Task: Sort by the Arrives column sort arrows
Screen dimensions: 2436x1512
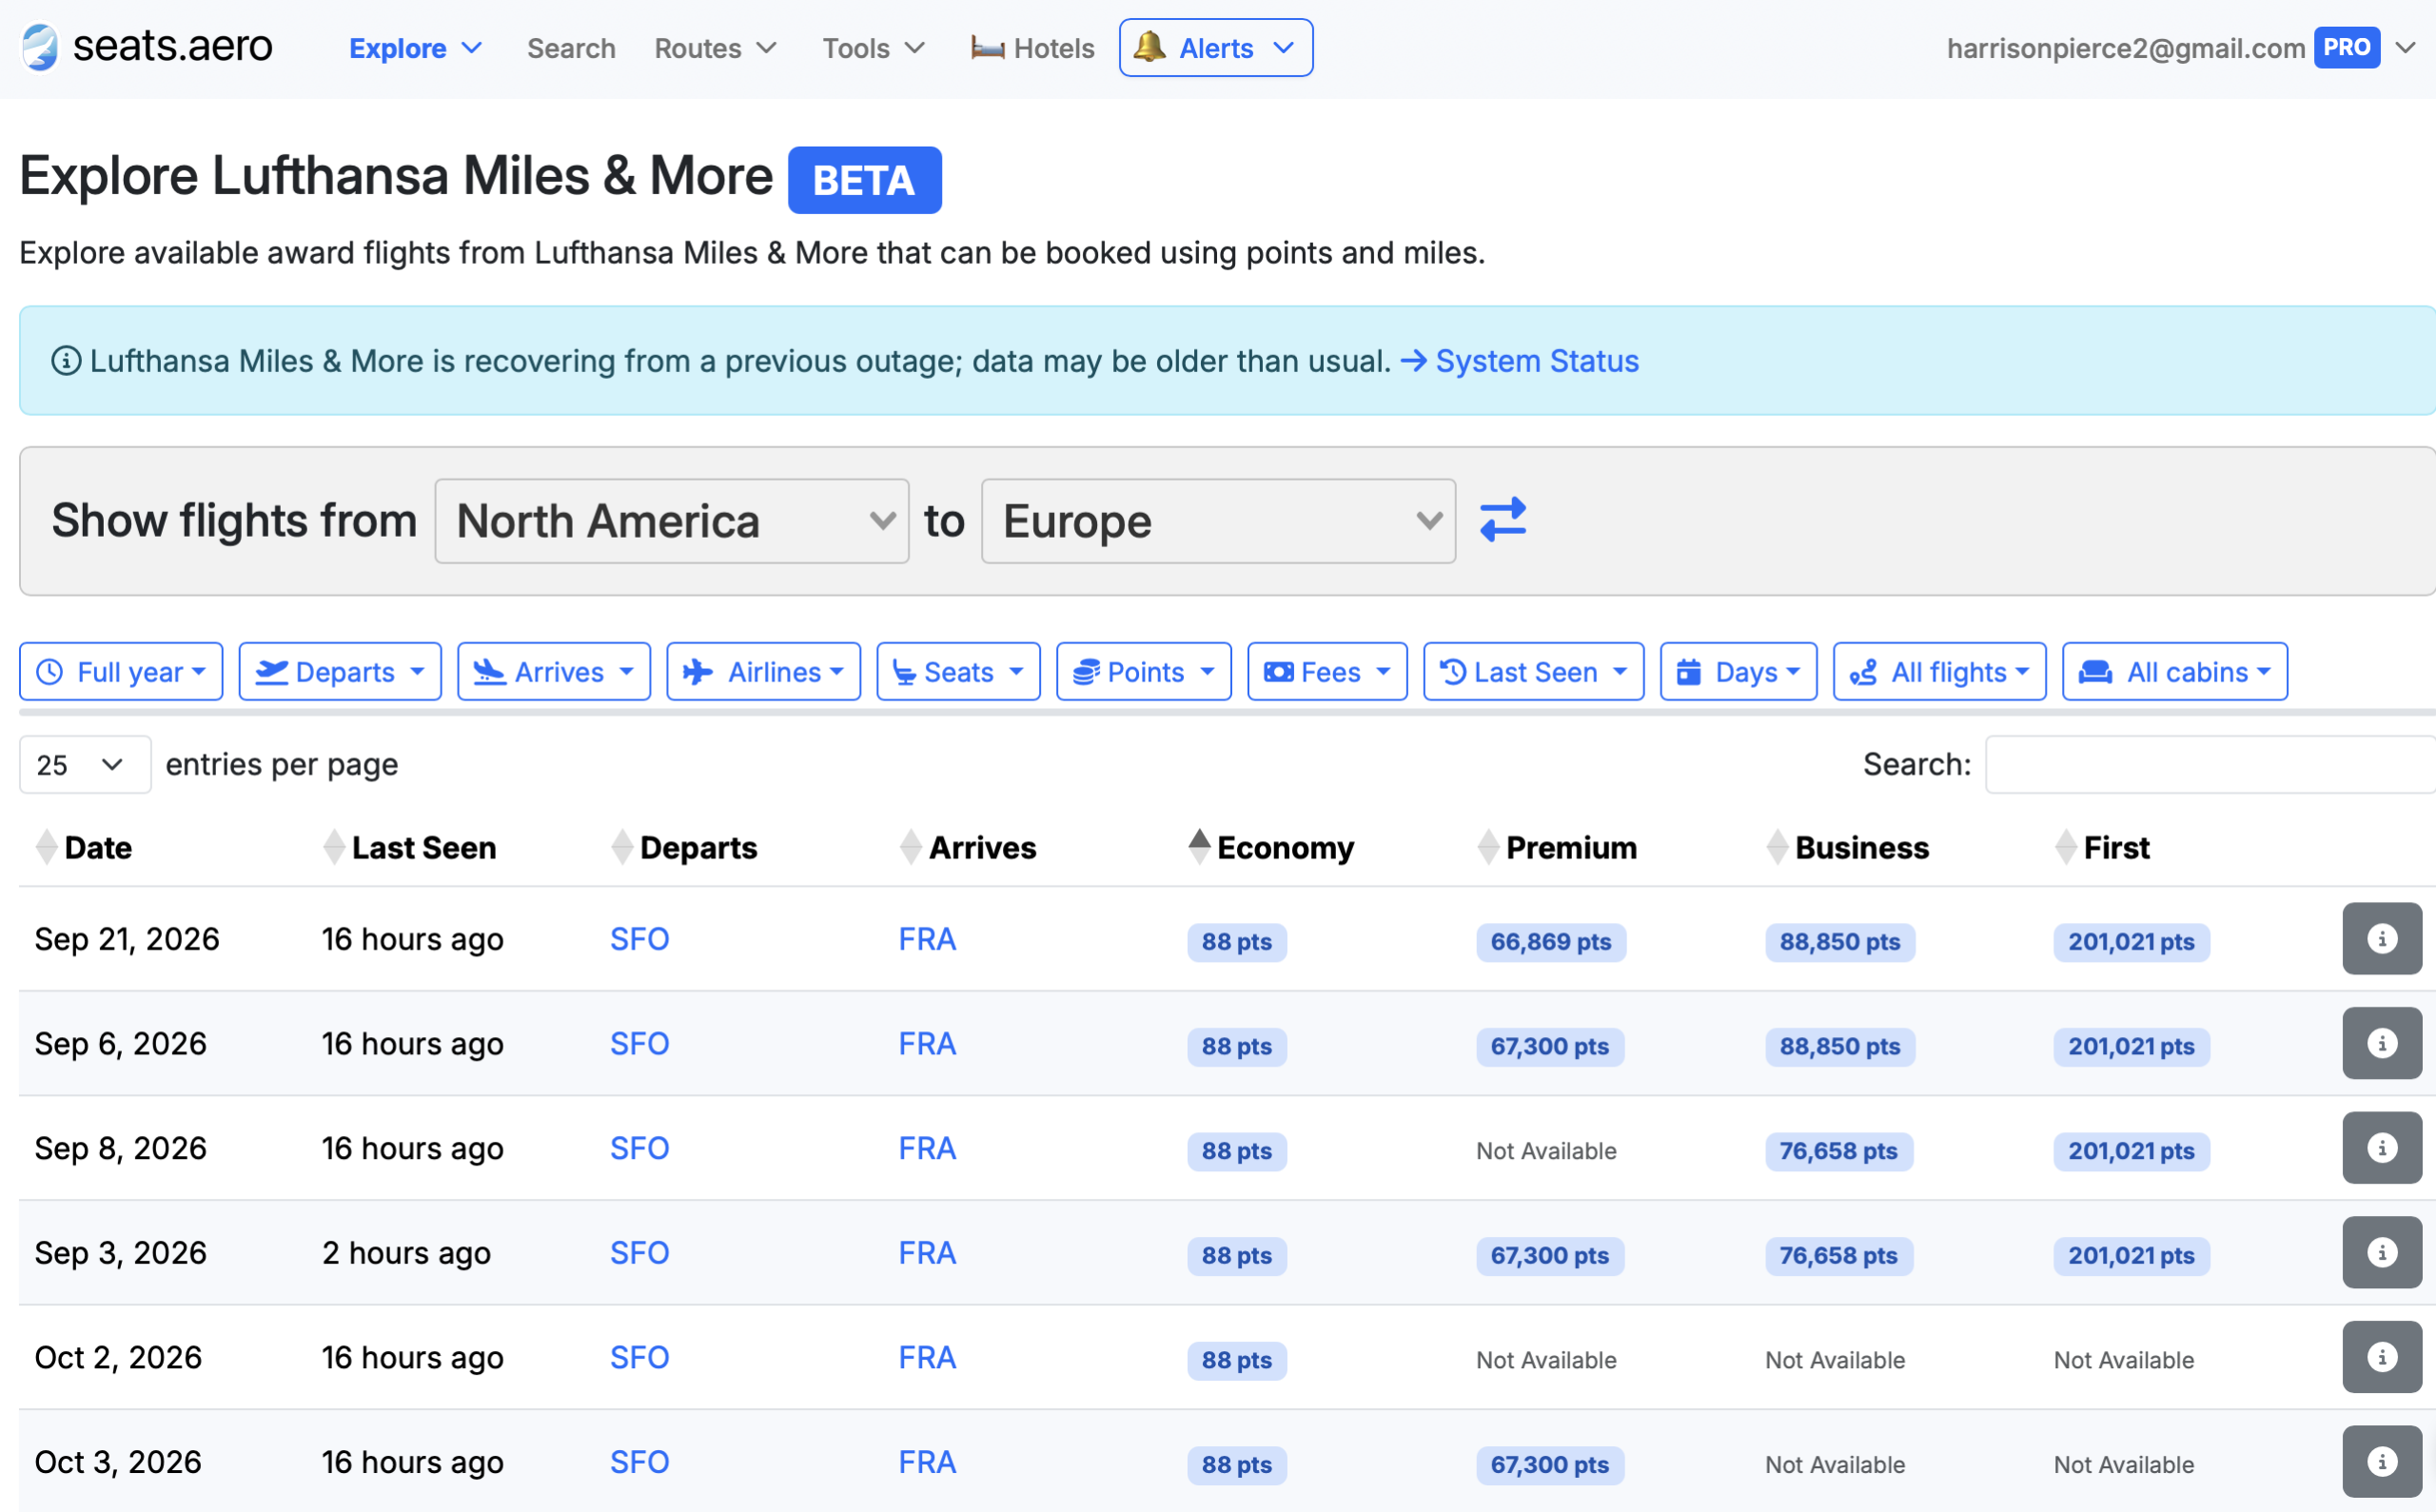Action: pyautogui.click(x=911, y=847)
